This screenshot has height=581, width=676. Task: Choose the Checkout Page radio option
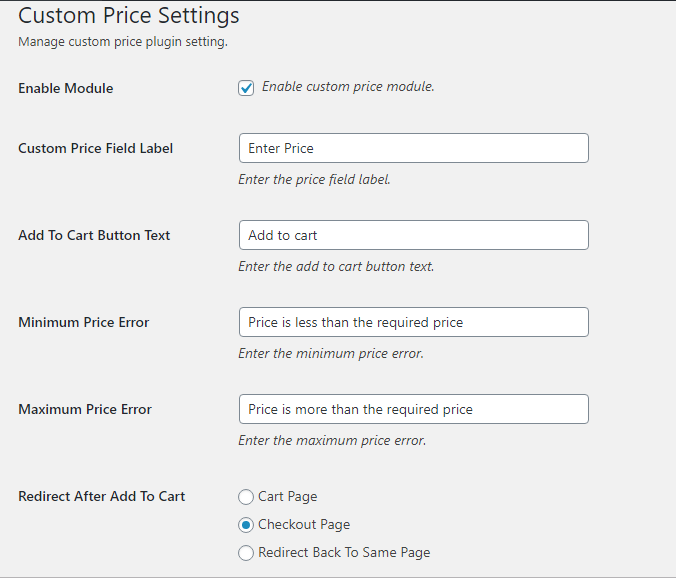[246, 524]
